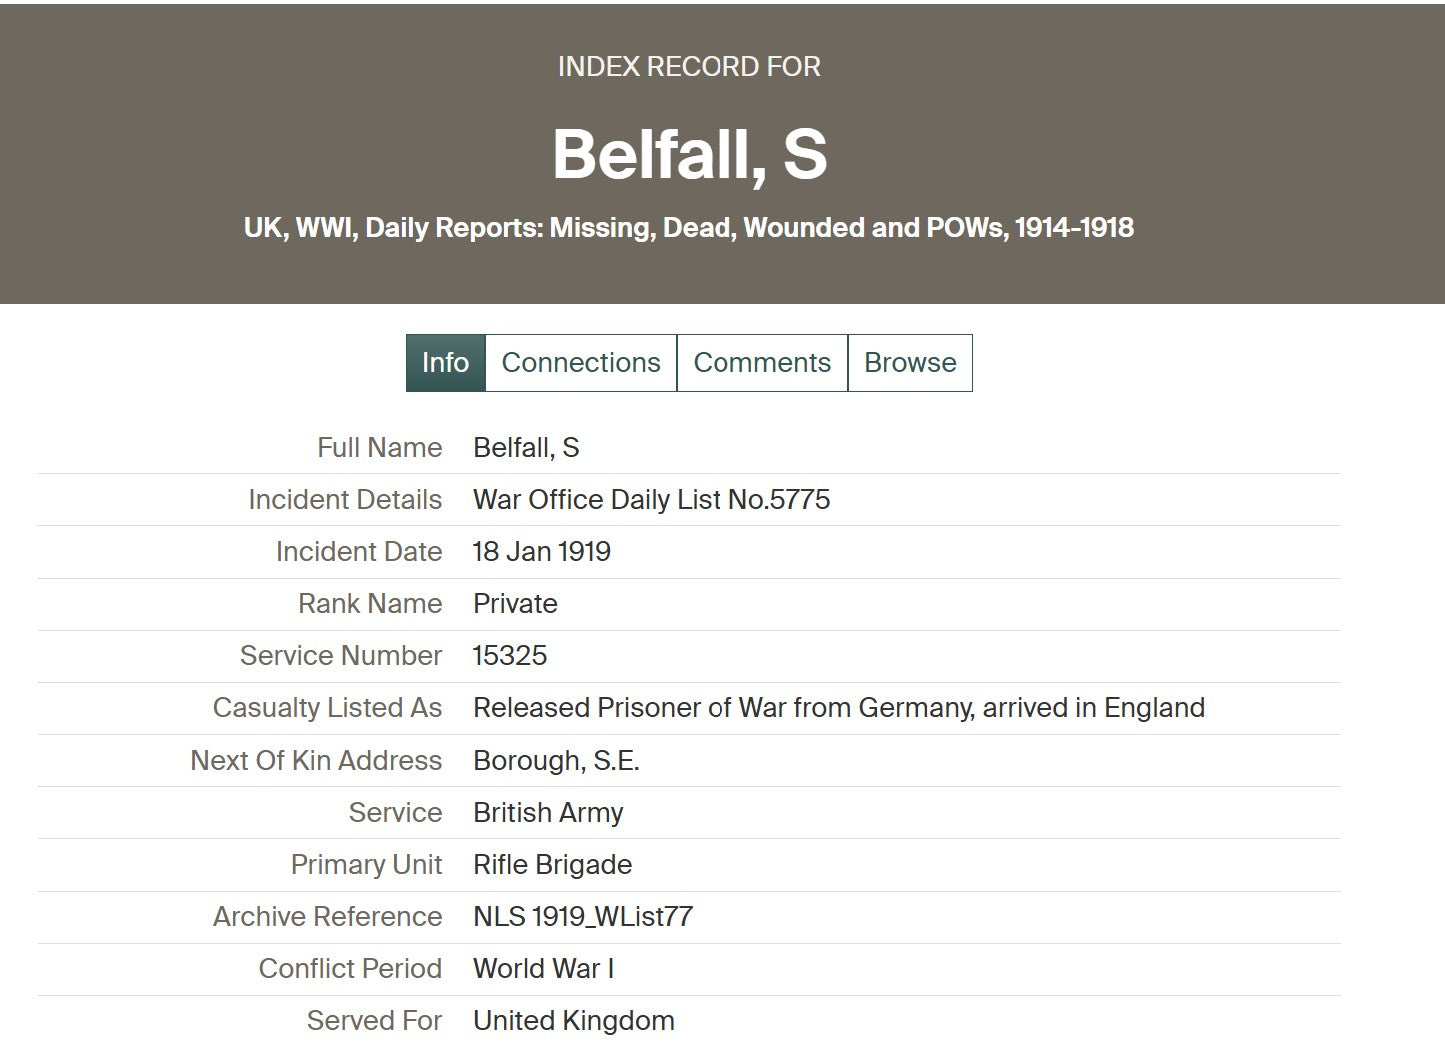
Task: Click the Service value British Army
Action: [548, 812]
